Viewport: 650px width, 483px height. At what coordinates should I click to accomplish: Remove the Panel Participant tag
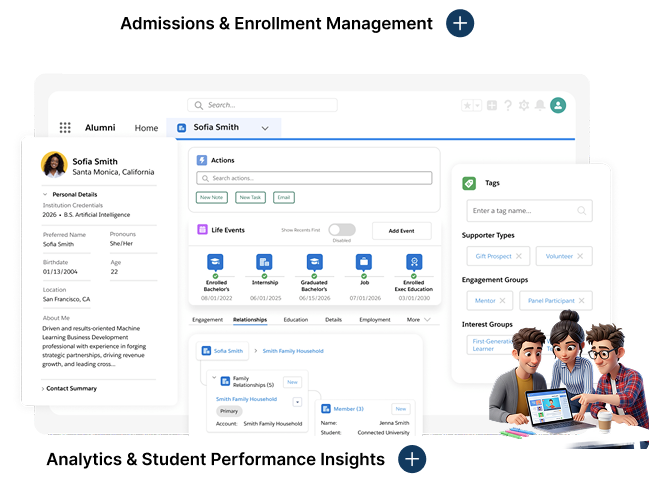click(x=581, y=301)
